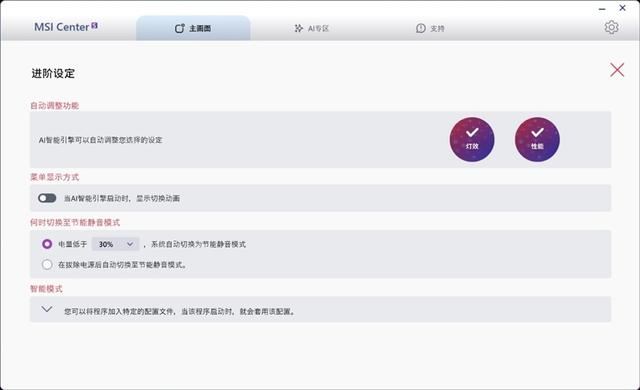Open the 30% battery threshold dropdown
Image resolution: width=640 pixels, height=390 pixels.
pos(116,244)
